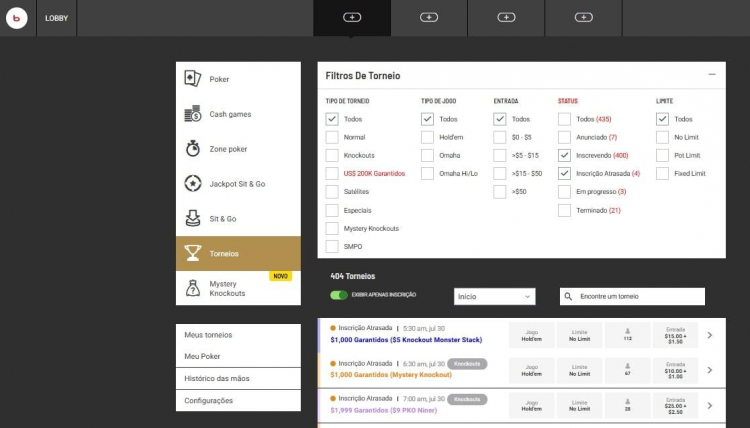This screenshot has width=750, height=428.
Task: Open the Poker cards icon in sidebar
Action: 193,79
